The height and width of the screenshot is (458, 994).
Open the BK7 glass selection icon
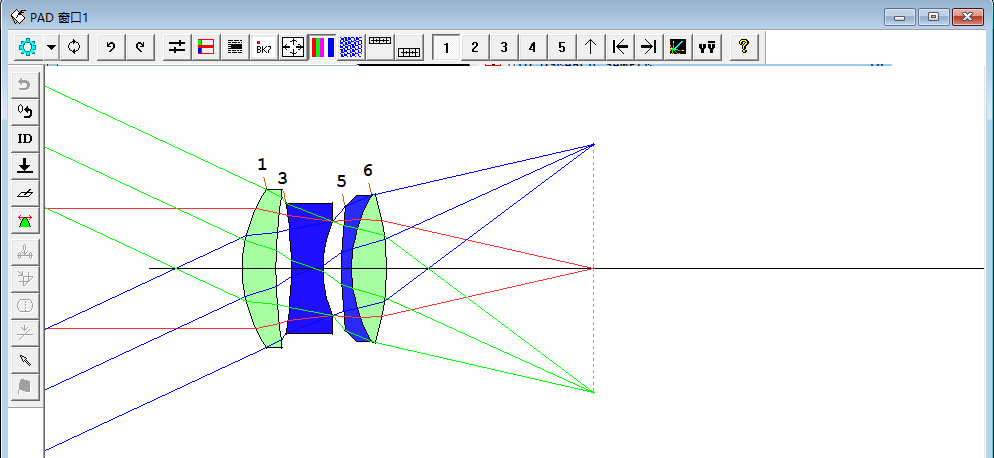(264, 47)
